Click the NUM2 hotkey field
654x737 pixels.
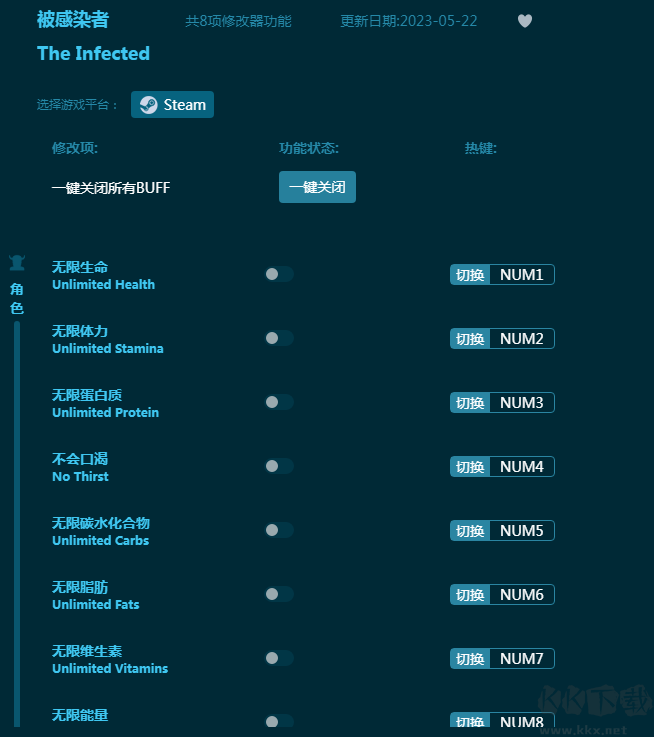[x=522, y=338]
